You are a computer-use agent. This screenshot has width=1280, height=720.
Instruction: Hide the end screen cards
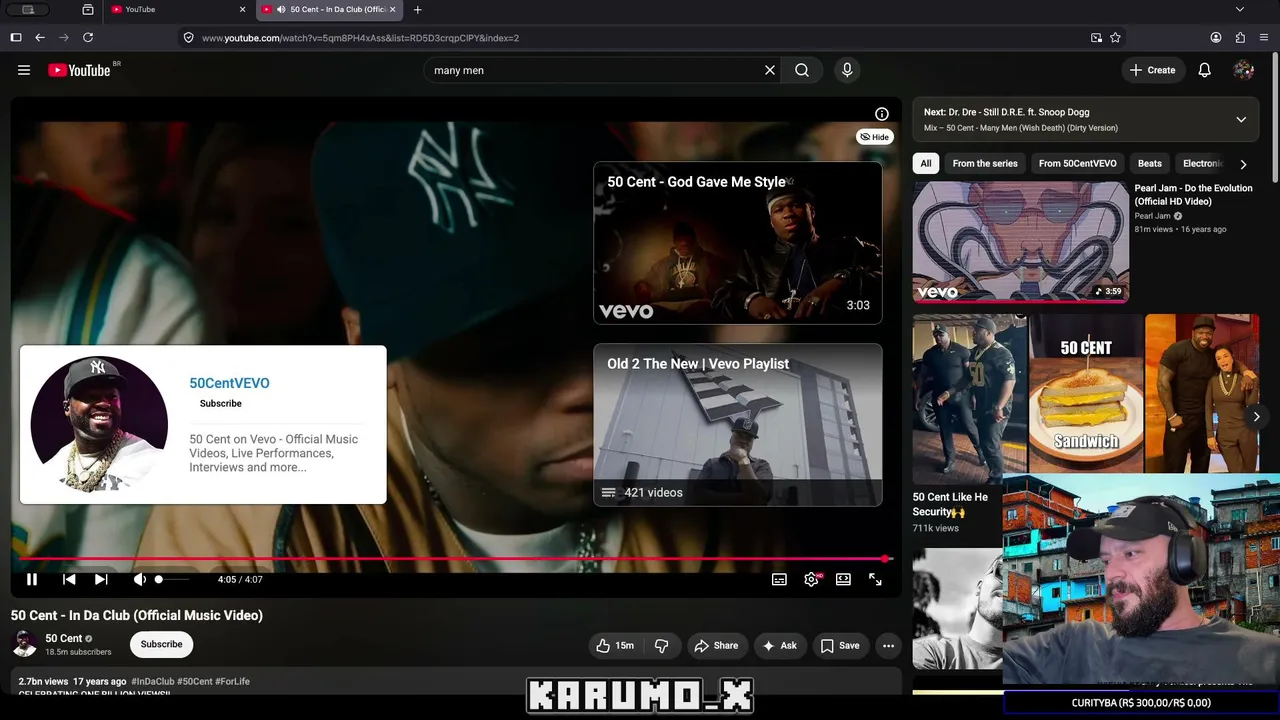coord(874,137)
